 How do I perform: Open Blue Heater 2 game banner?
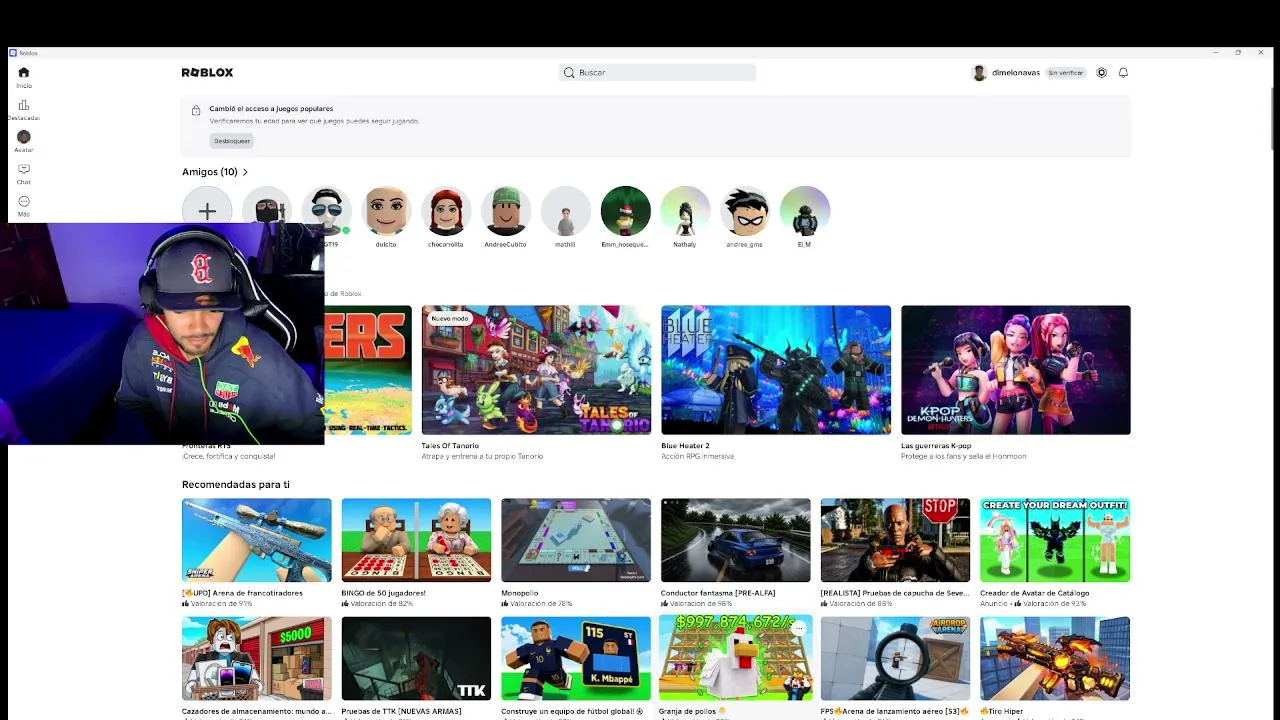(776, 370)
